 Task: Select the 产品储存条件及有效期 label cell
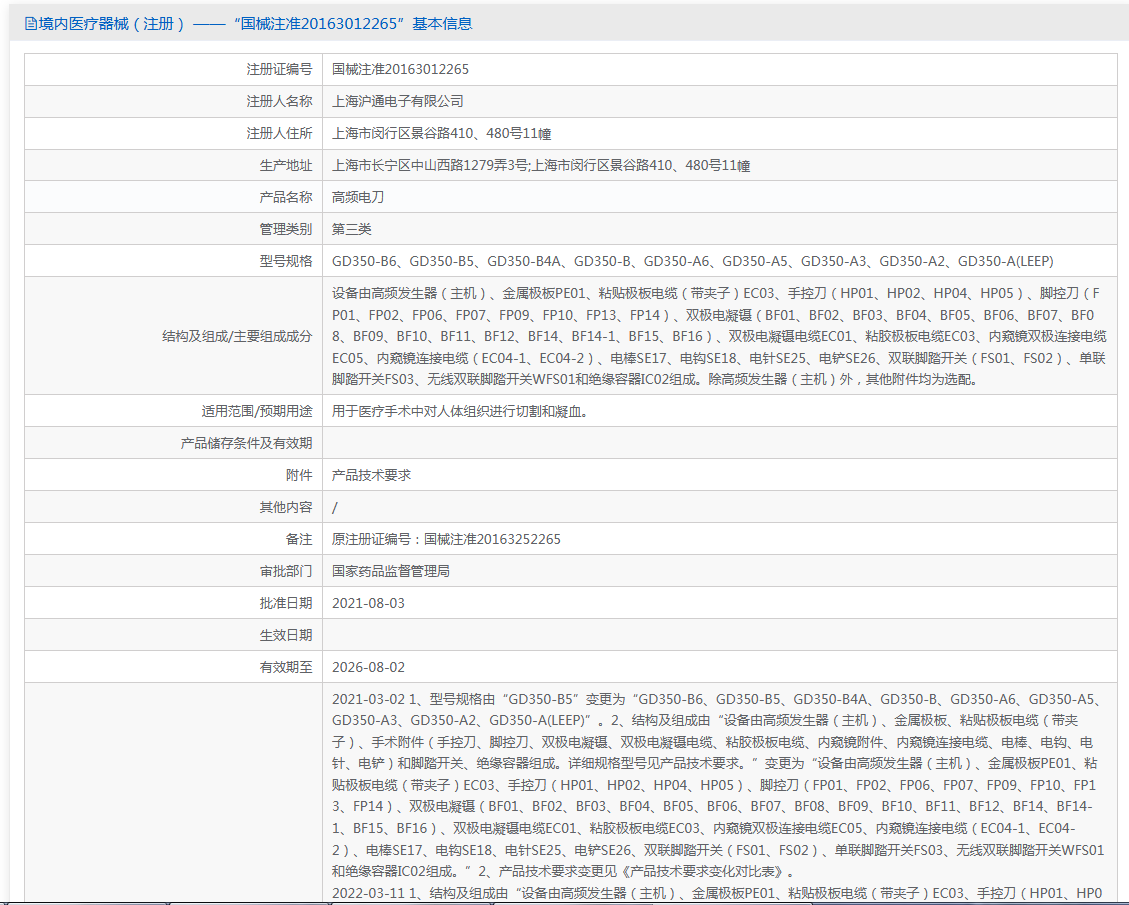click(x=174, y=444)
